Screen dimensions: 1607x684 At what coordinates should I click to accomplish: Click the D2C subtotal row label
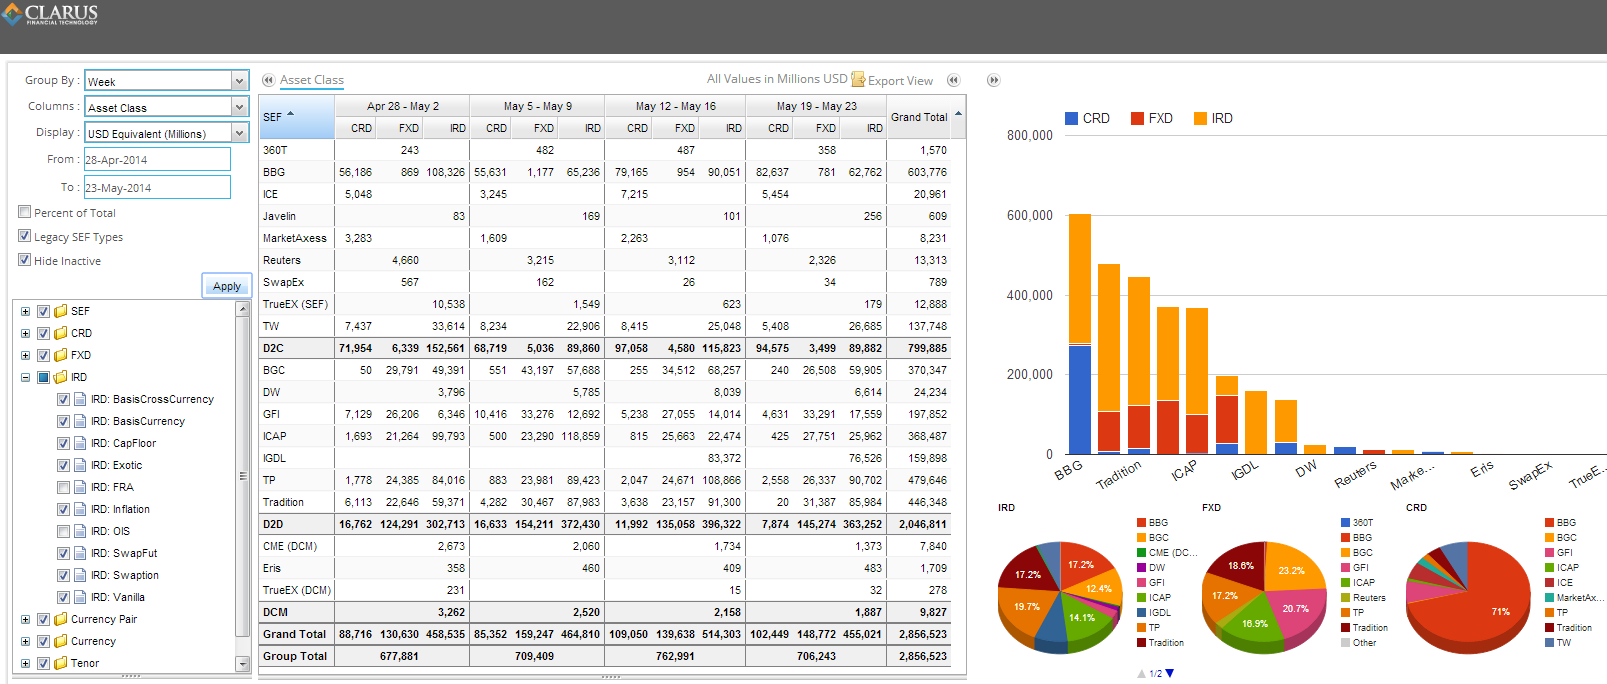(x=273, y=348)
